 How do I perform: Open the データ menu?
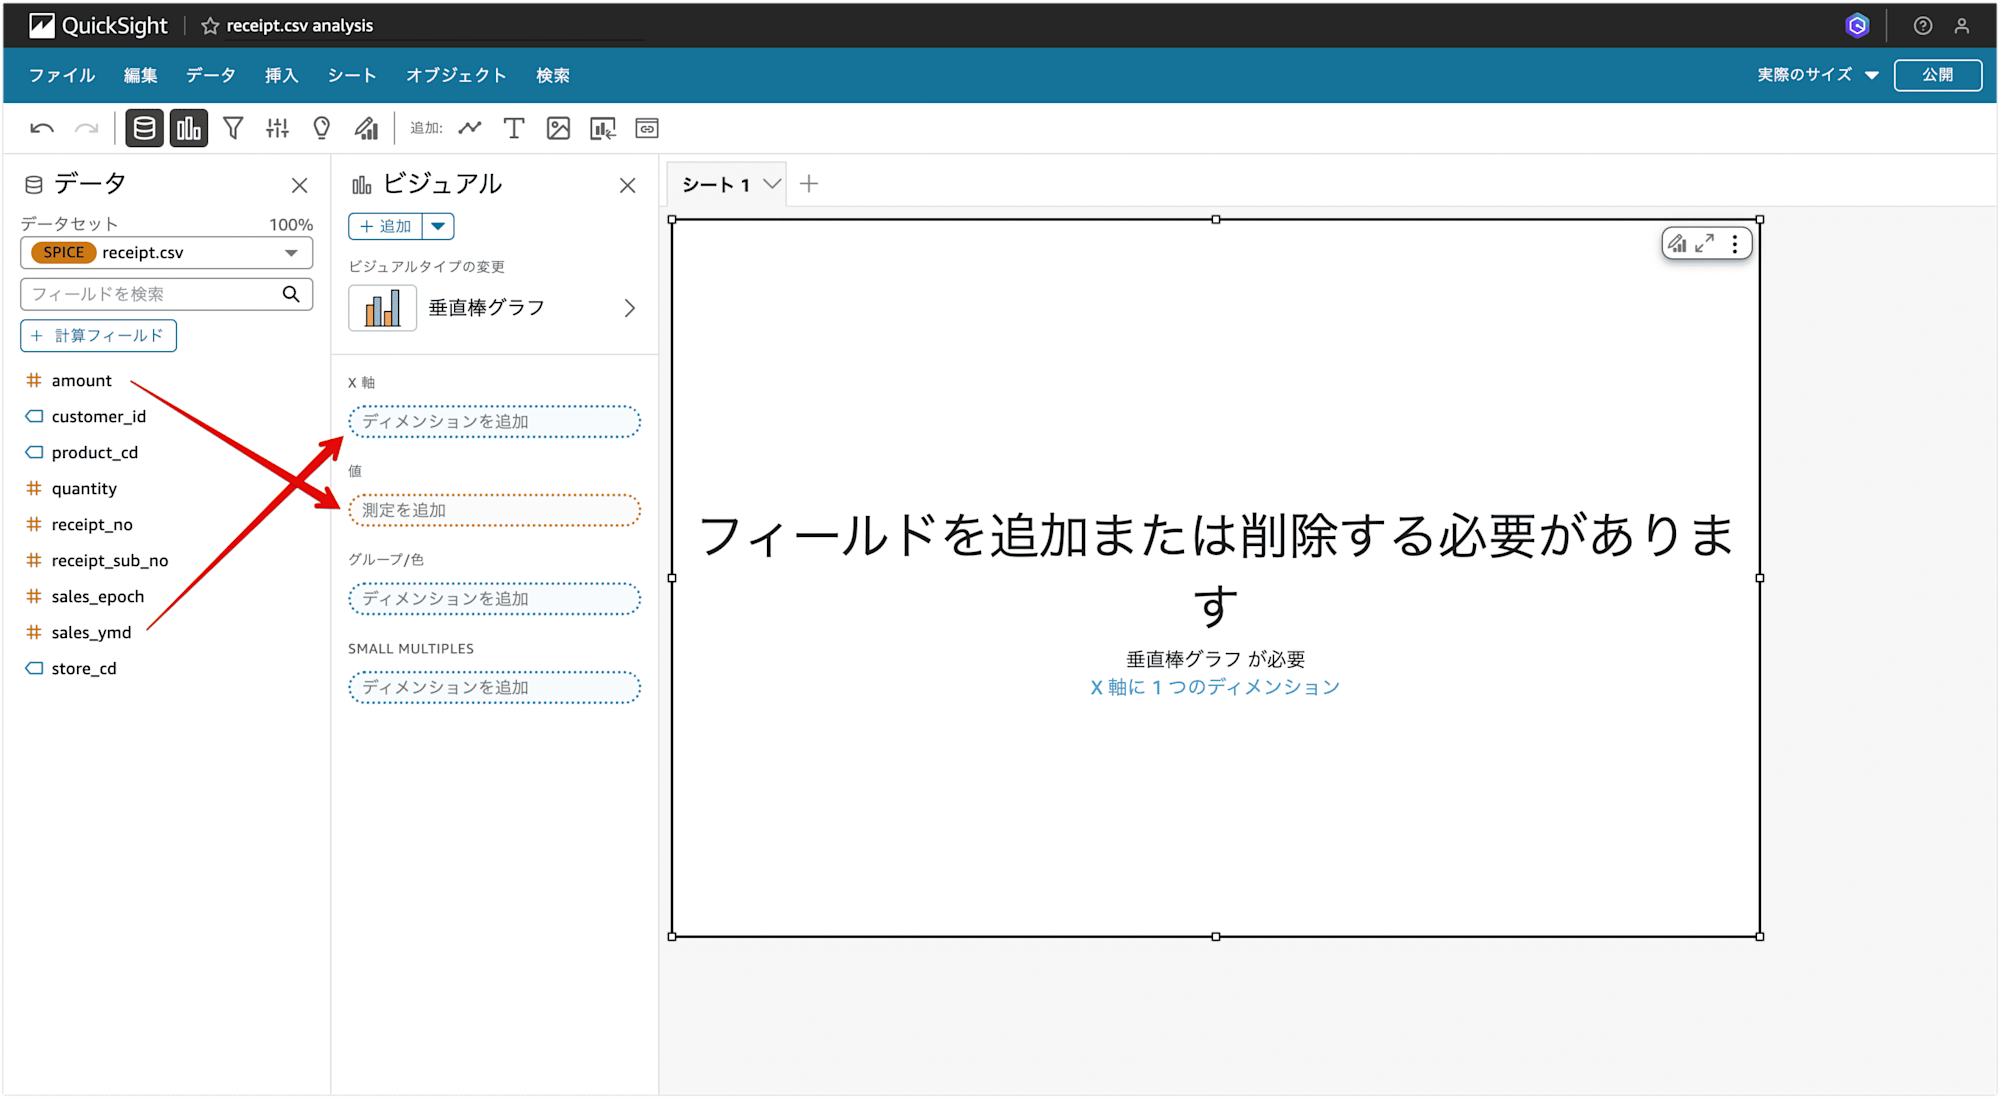click(211, 75)
